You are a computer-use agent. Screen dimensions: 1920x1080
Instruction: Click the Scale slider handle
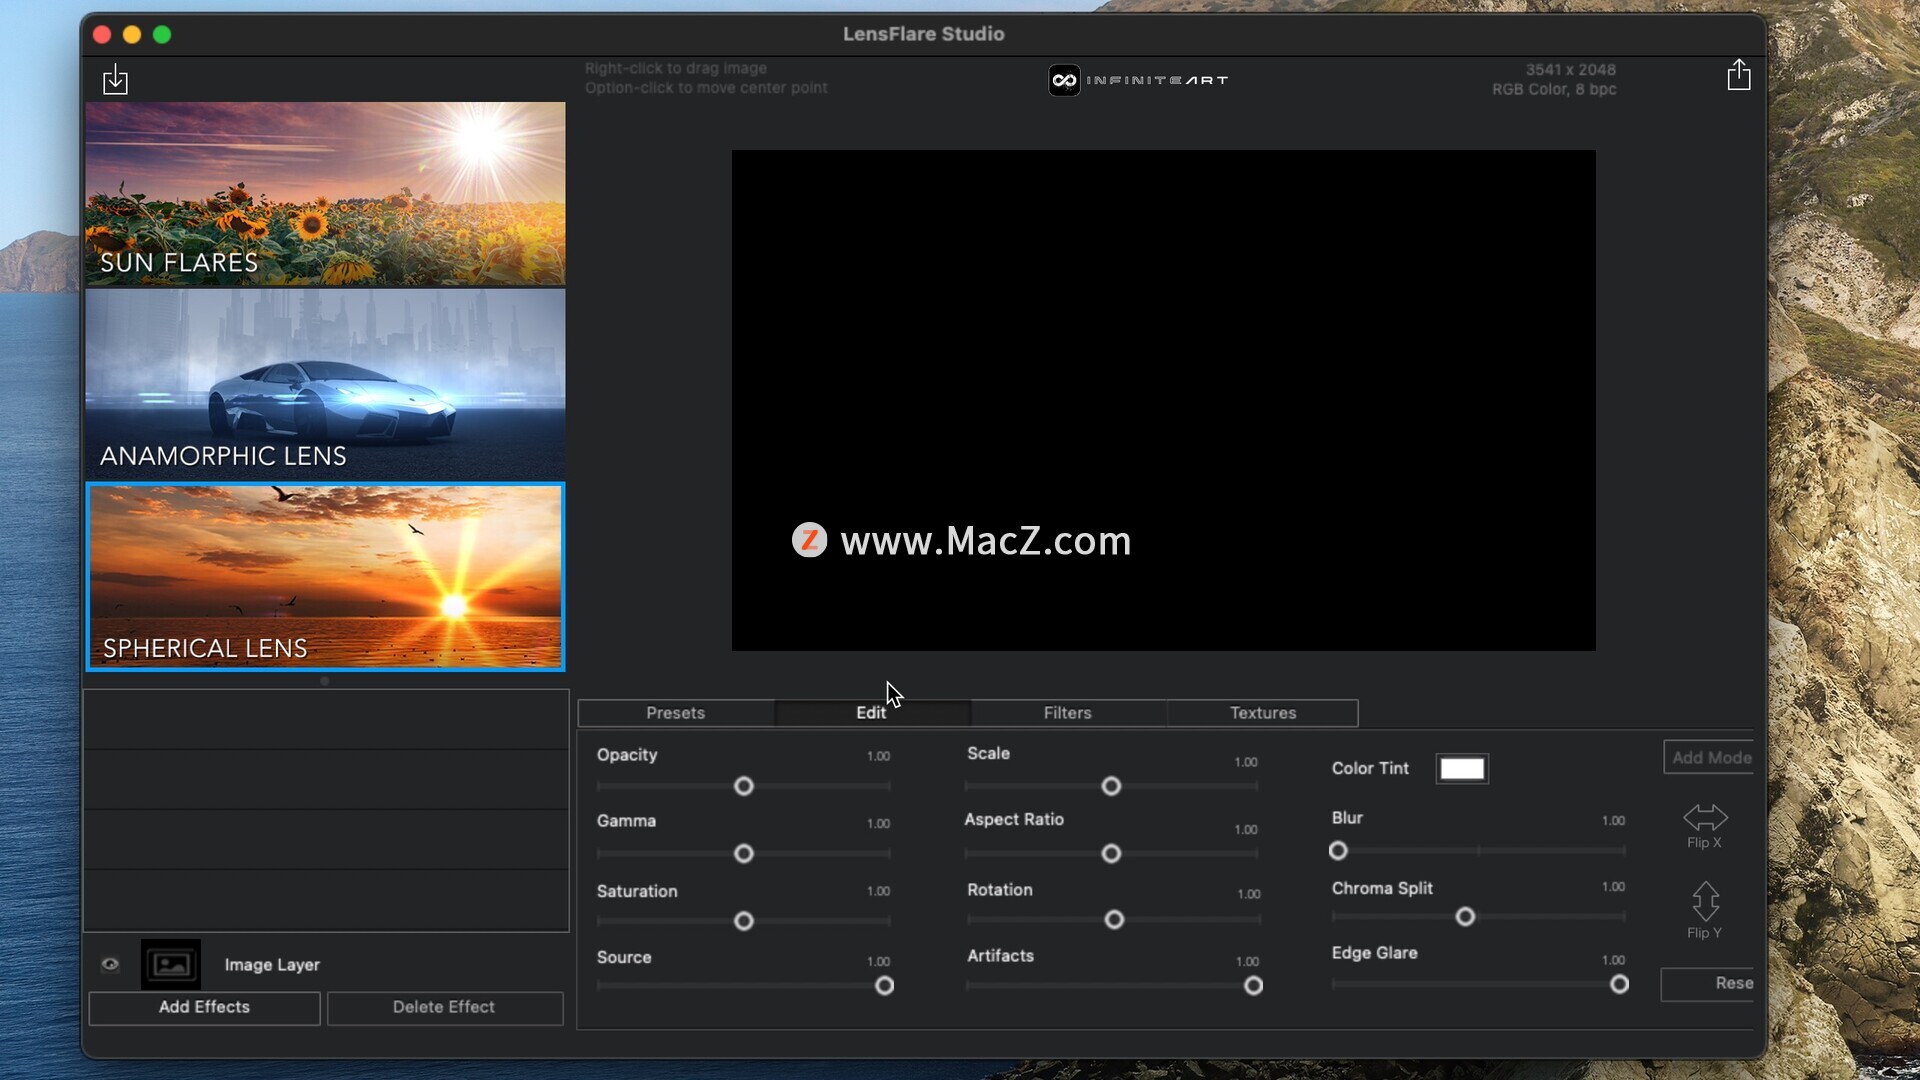tap(1111, 786)
